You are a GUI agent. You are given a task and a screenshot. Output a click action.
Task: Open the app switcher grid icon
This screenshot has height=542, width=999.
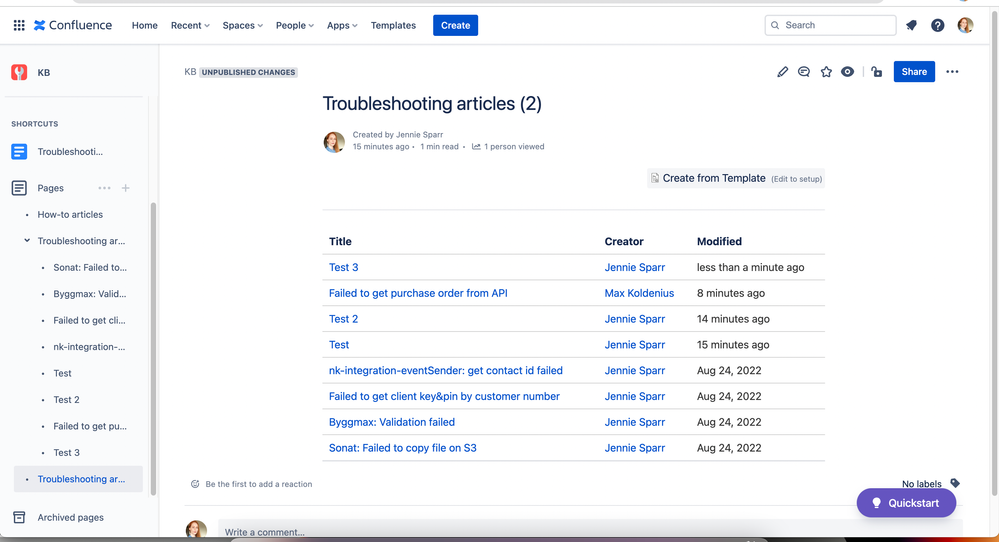tap(19, 25)
